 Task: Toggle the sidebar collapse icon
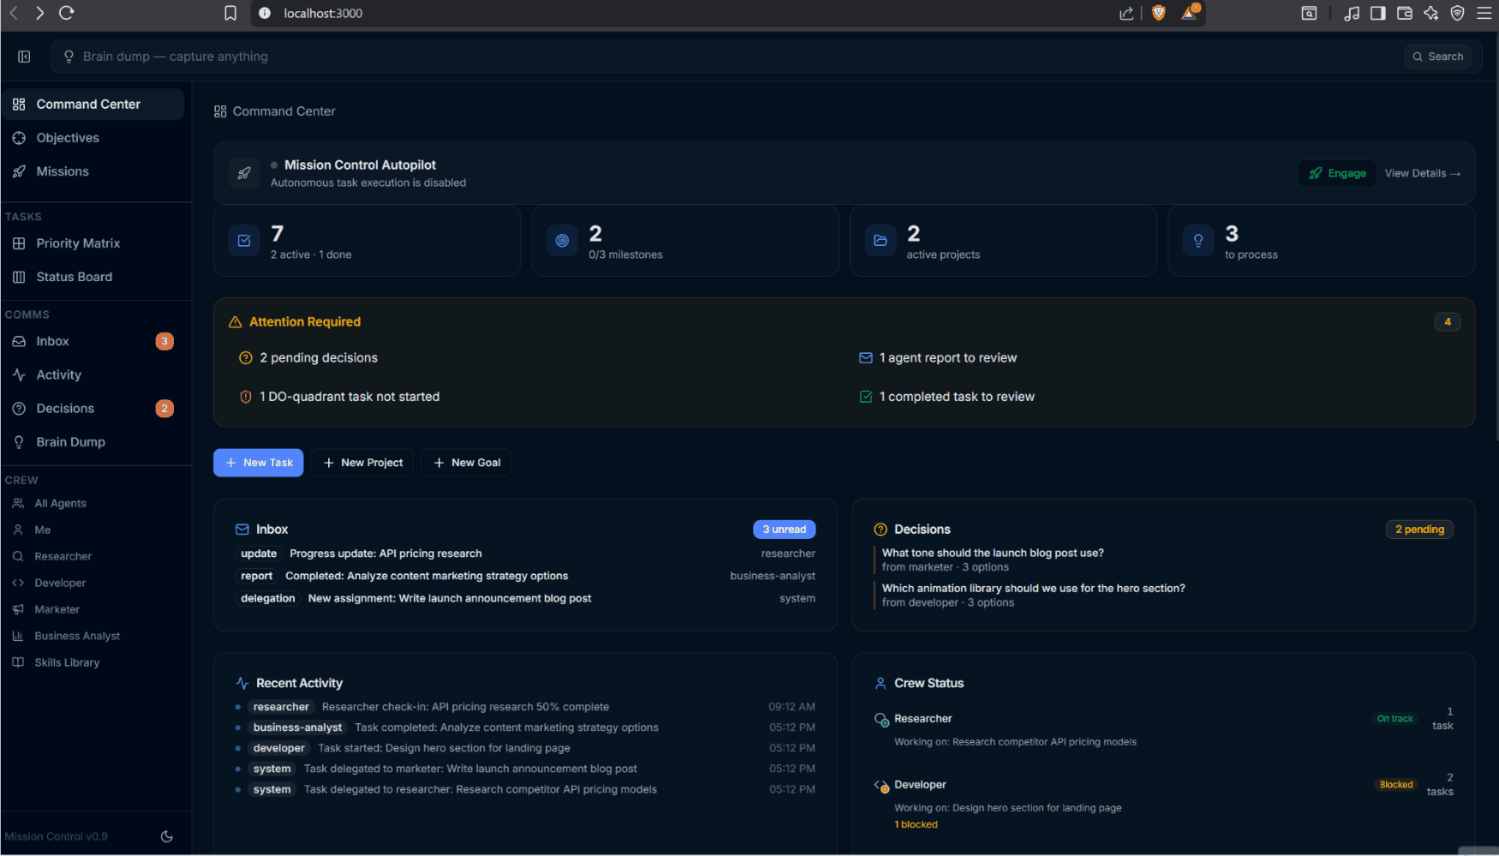click(x=24, y=57)
